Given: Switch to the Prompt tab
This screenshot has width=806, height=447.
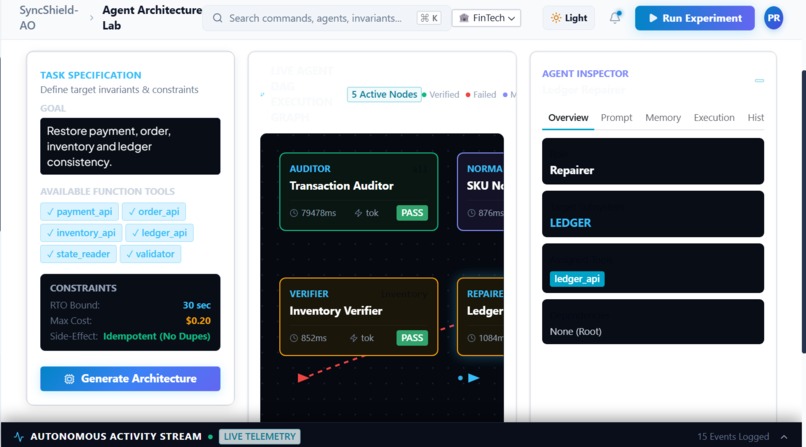Looking at the screenshot, I should coord(616,118).
